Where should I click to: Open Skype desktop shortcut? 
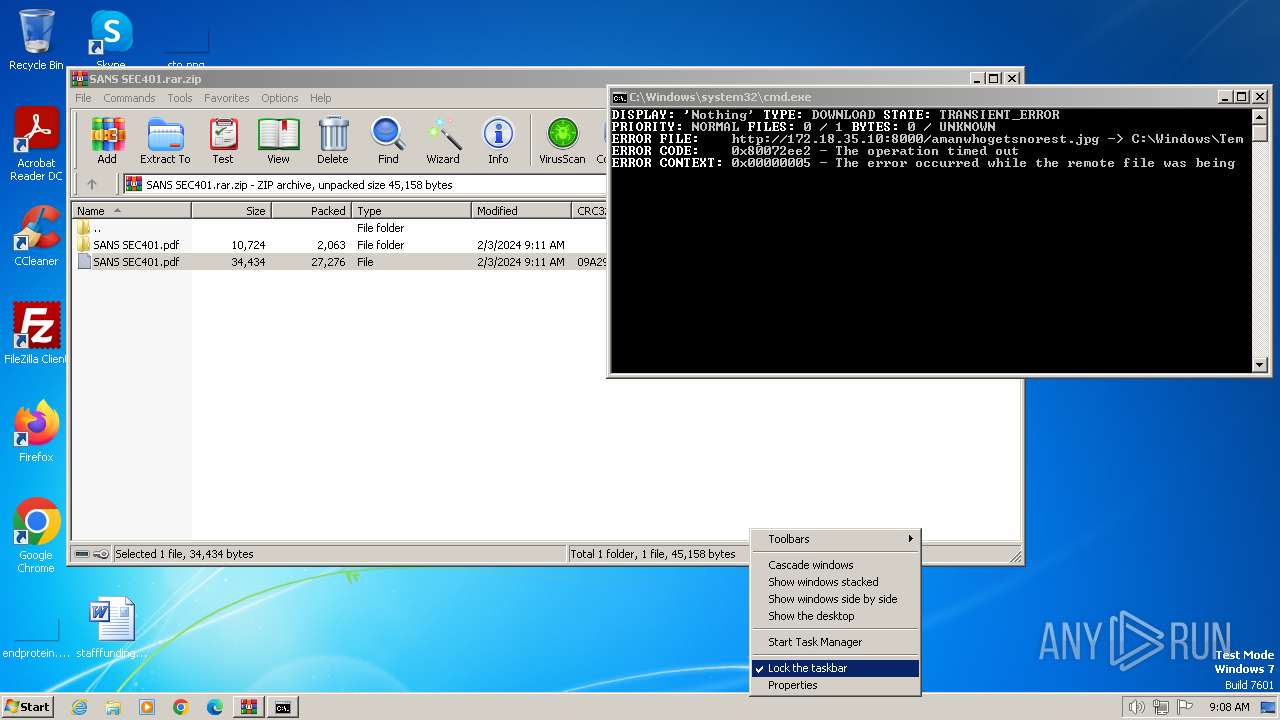point(111,40)
